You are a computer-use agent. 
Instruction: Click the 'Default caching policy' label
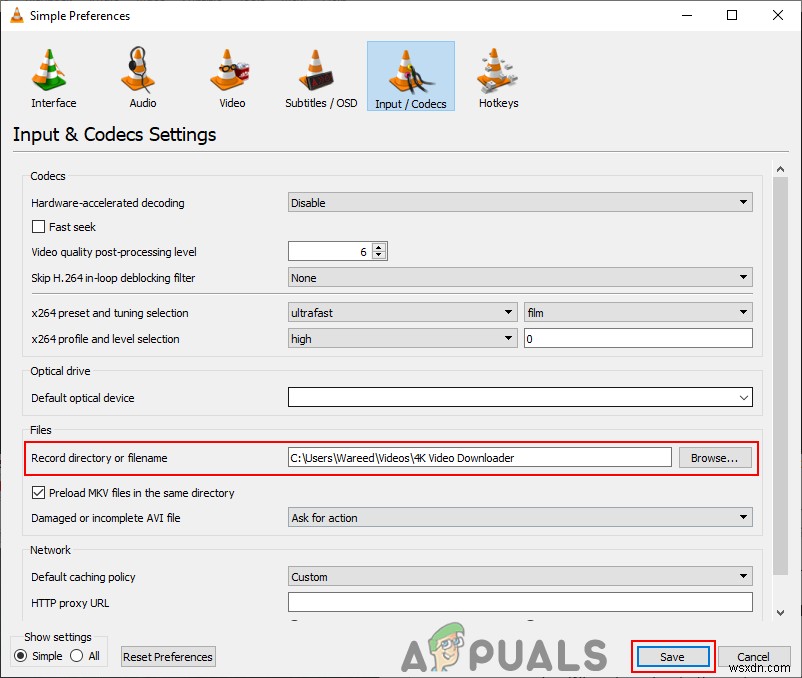(x=83, y=577)
